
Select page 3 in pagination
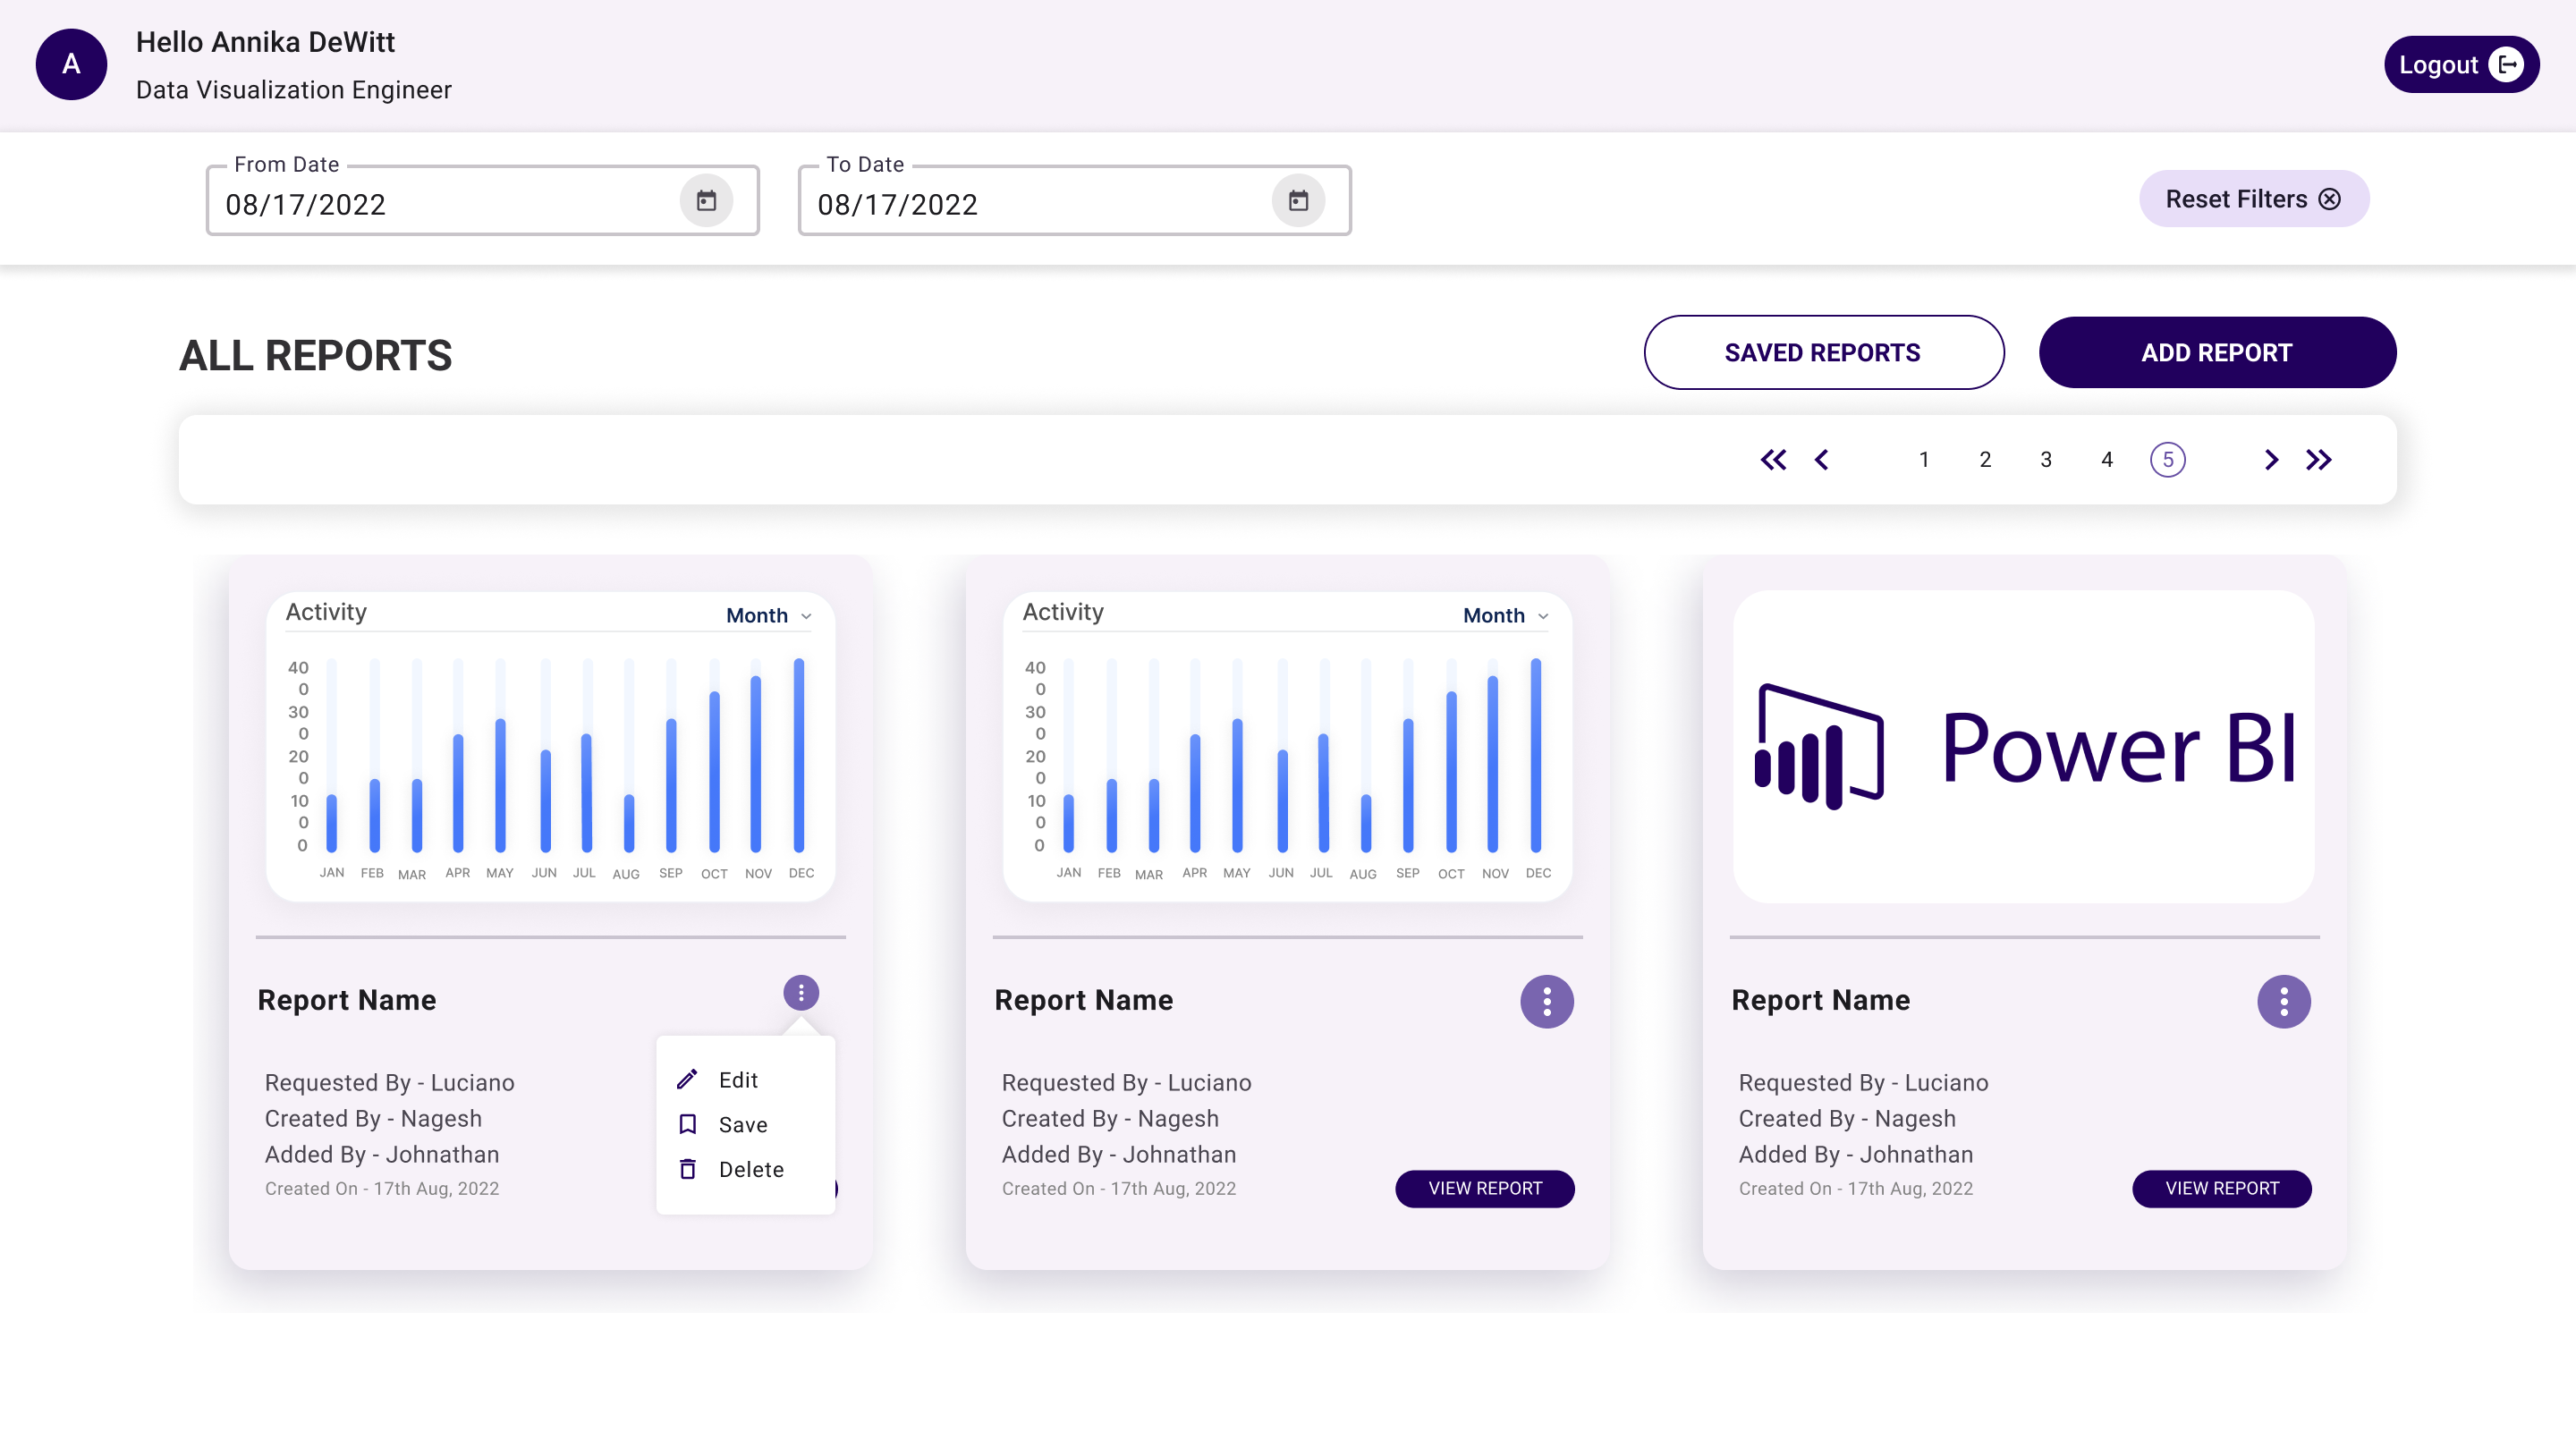(2046, 460)
